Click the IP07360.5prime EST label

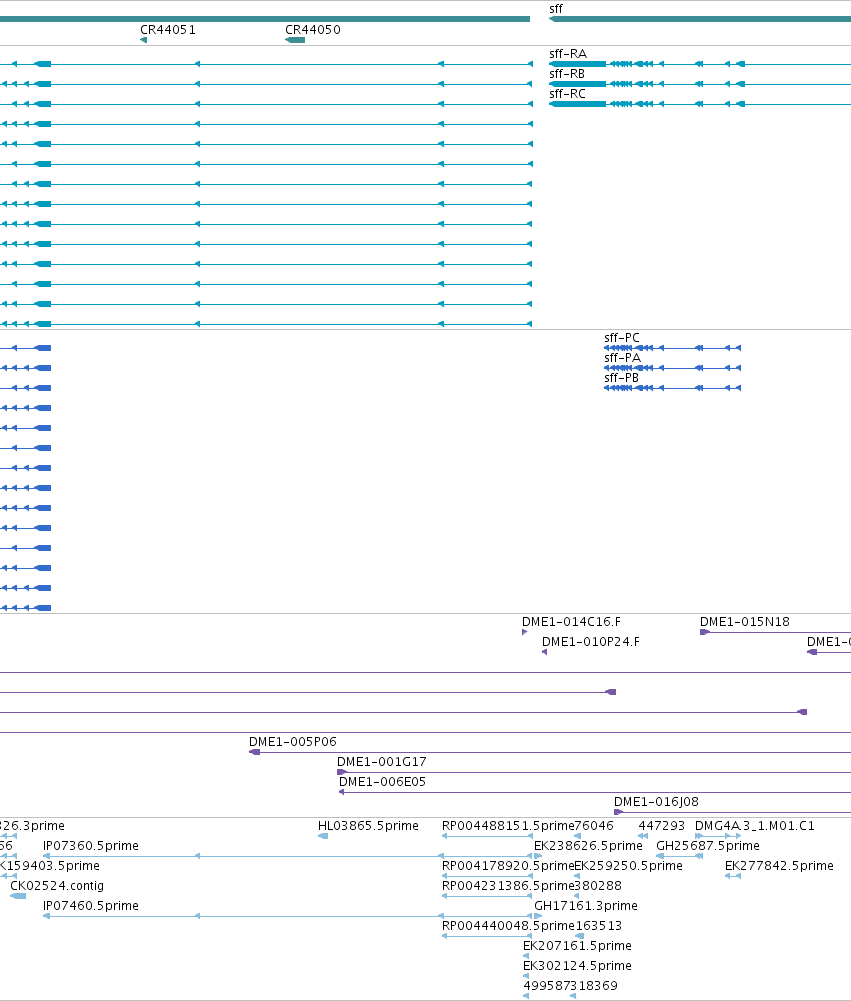(x=91, y=846)
